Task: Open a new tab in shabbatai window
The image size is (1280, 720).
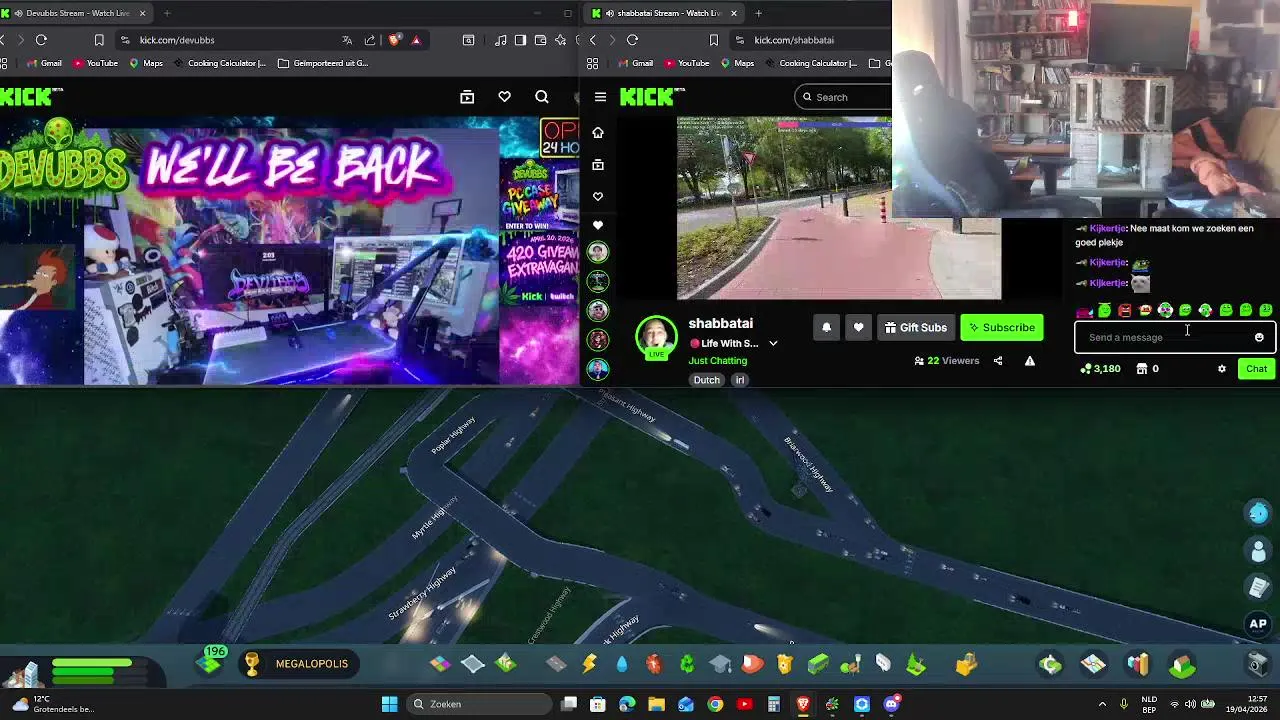Action: tap(758, 13)
